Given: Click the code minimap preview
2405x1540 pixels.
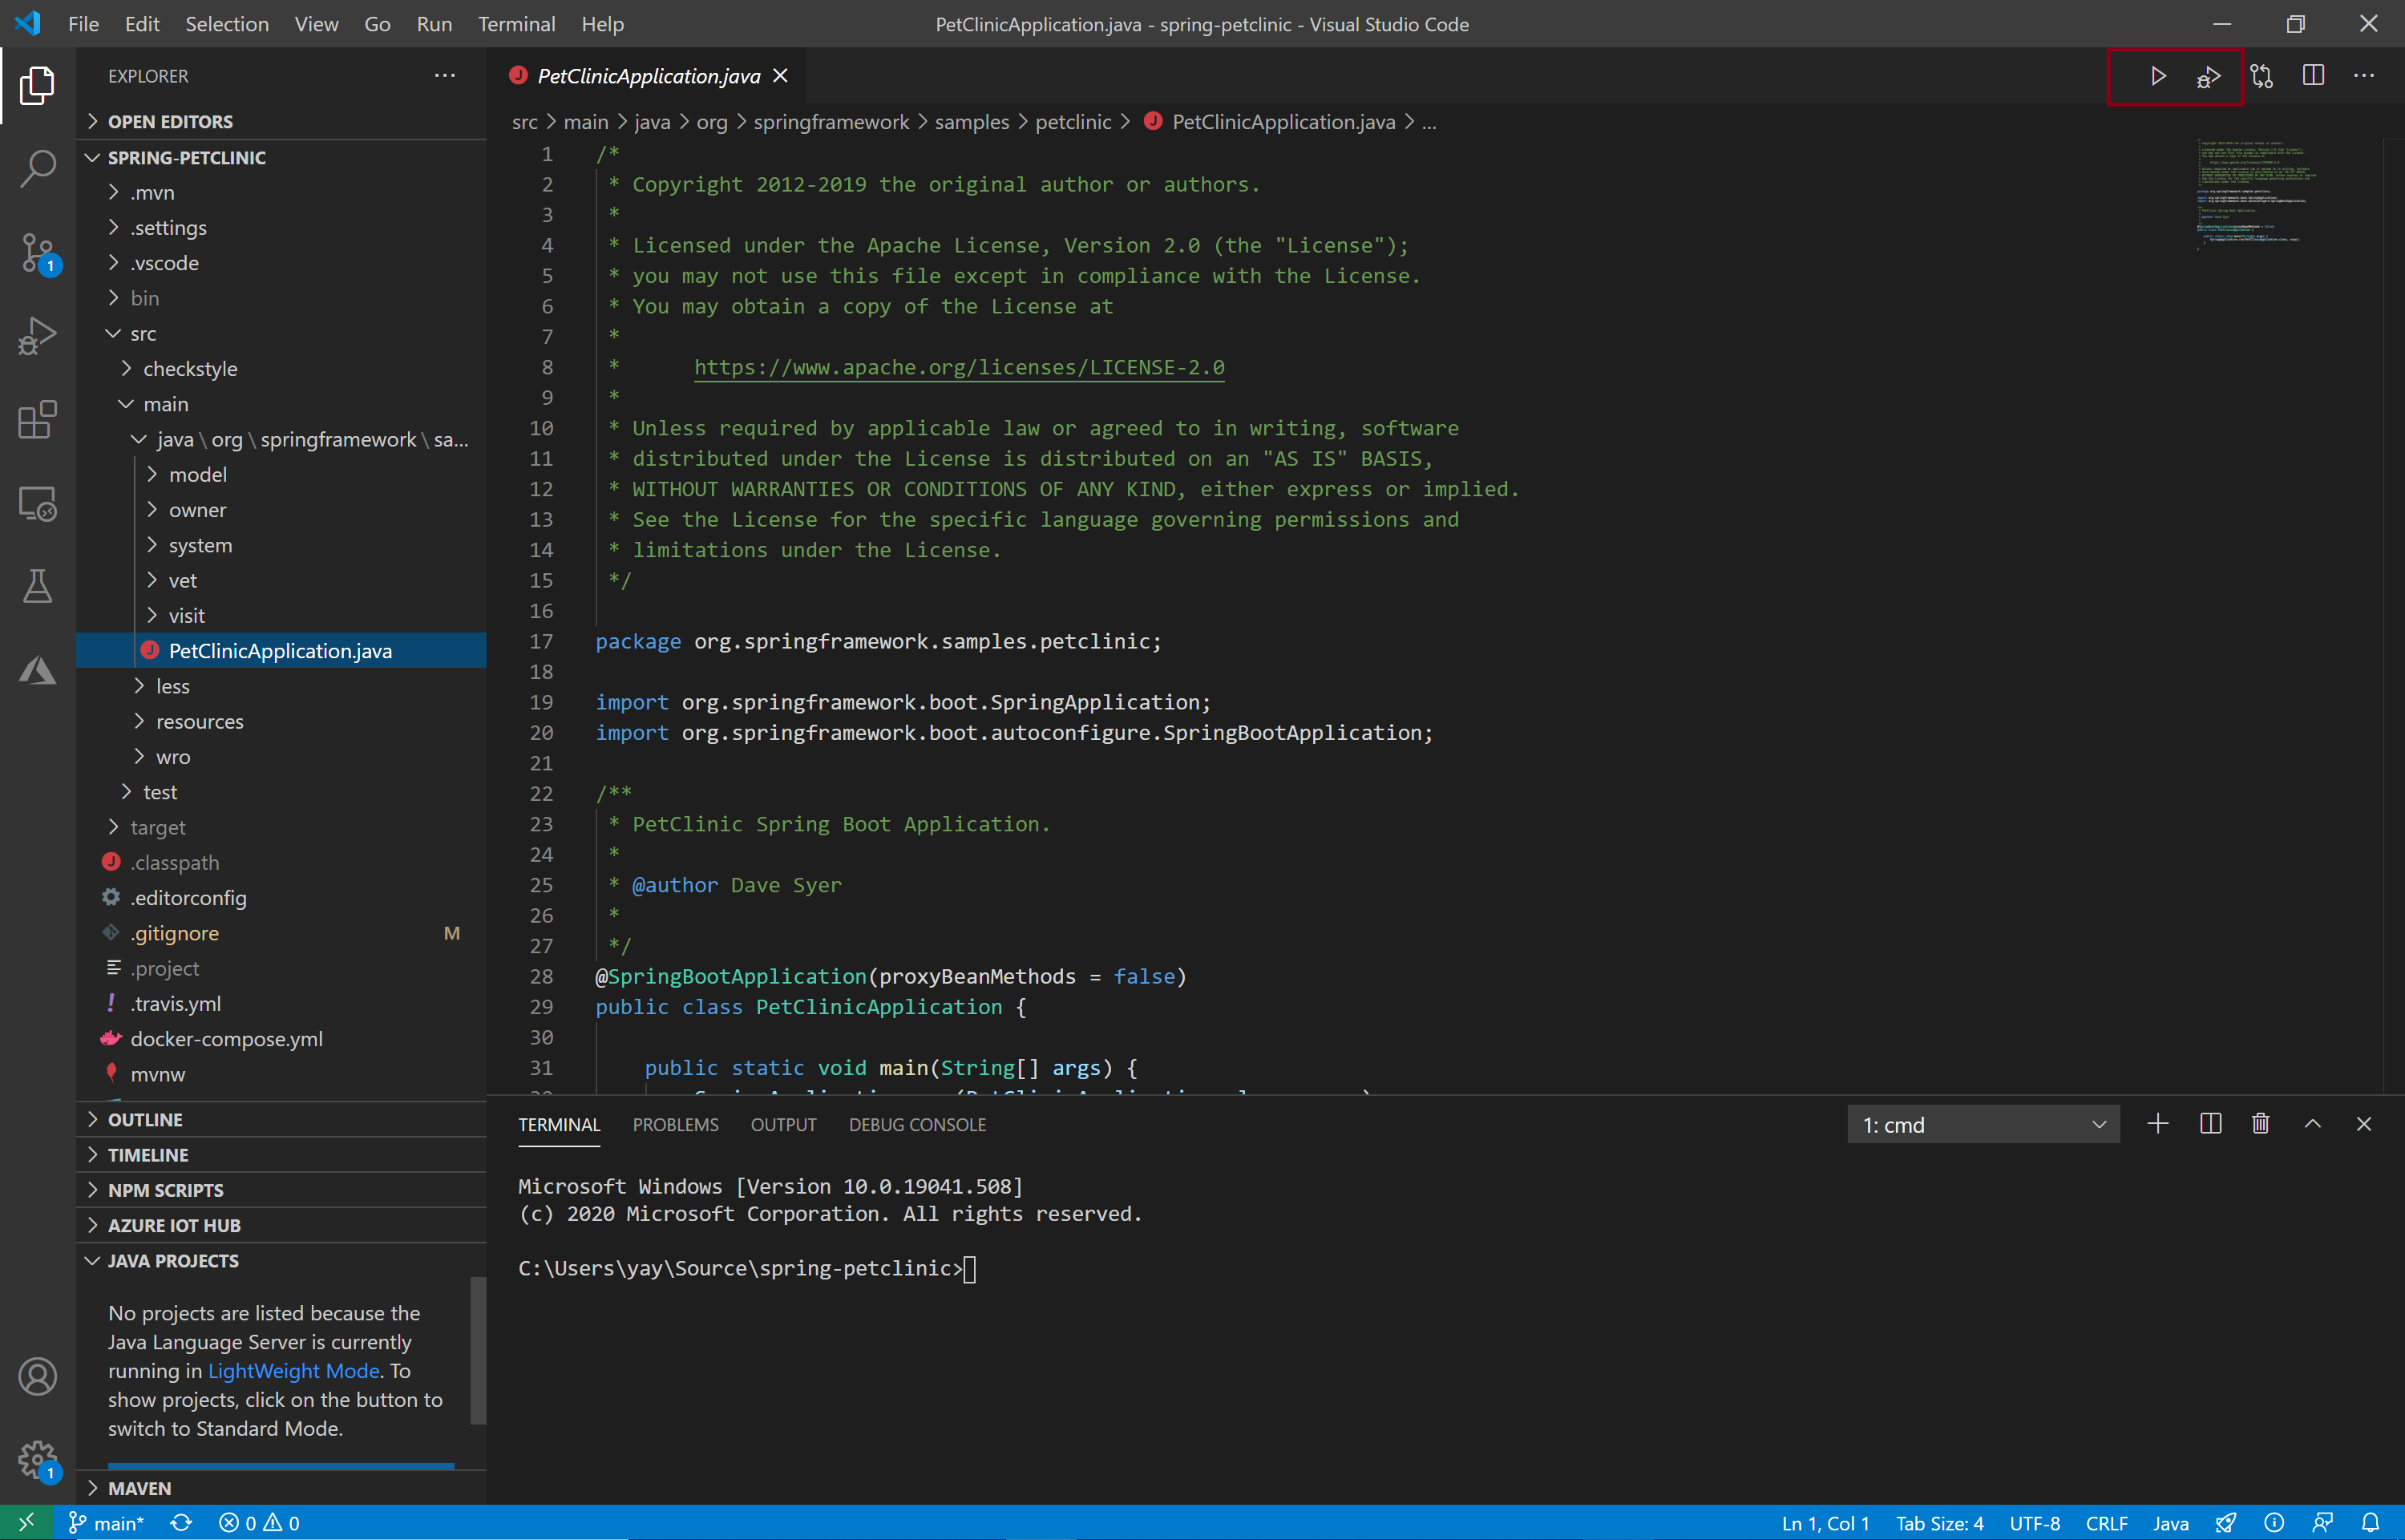Looking at the screenshot, I should pyautogui.click(x=2256, y=195).
